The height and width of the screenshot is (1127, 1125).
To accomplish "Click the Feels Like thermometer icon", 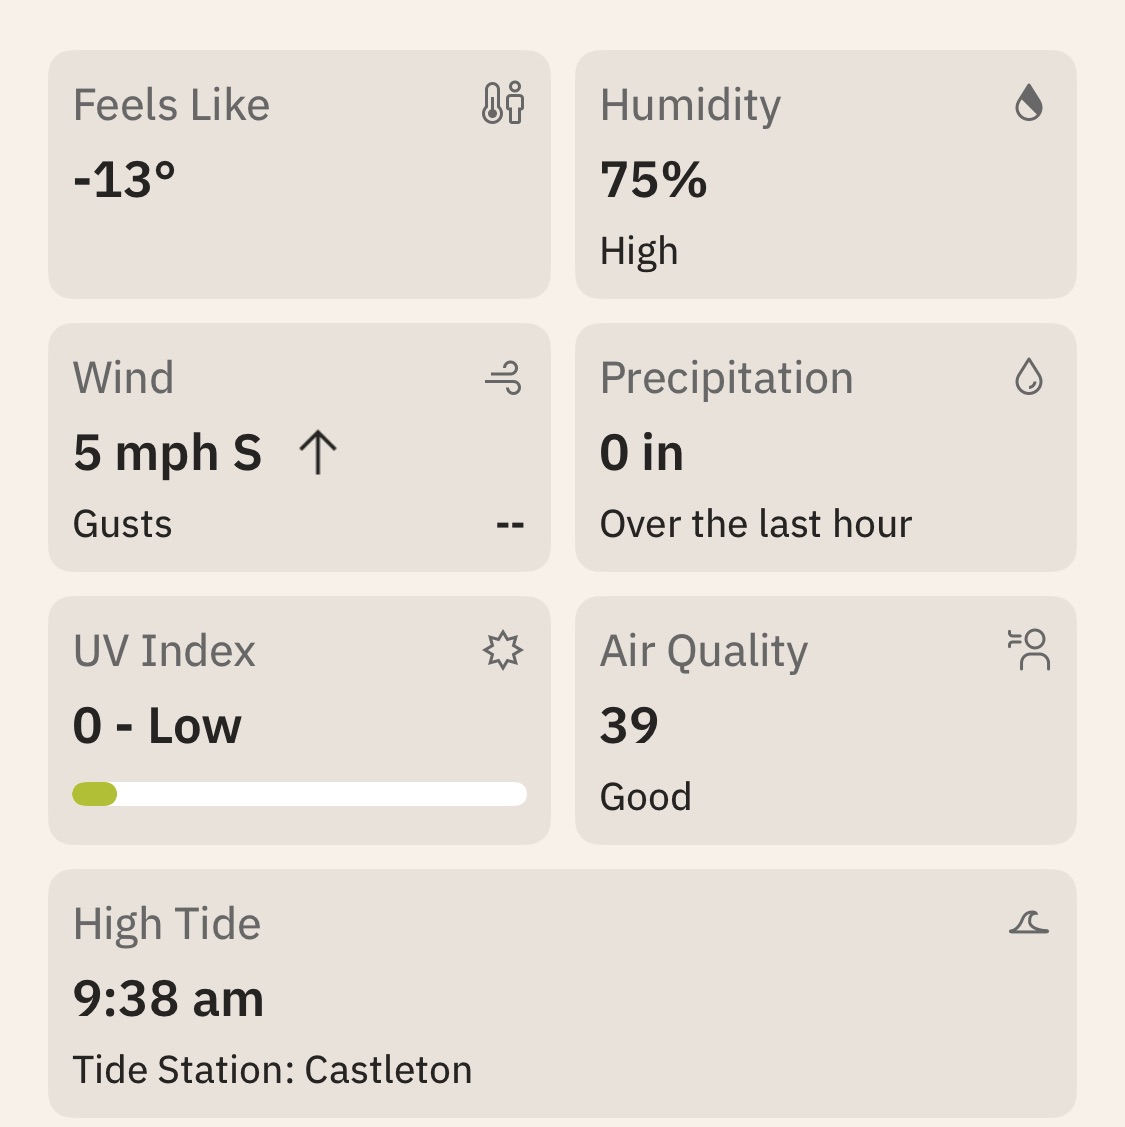I will pyautogui.click(x=503, y=103).
